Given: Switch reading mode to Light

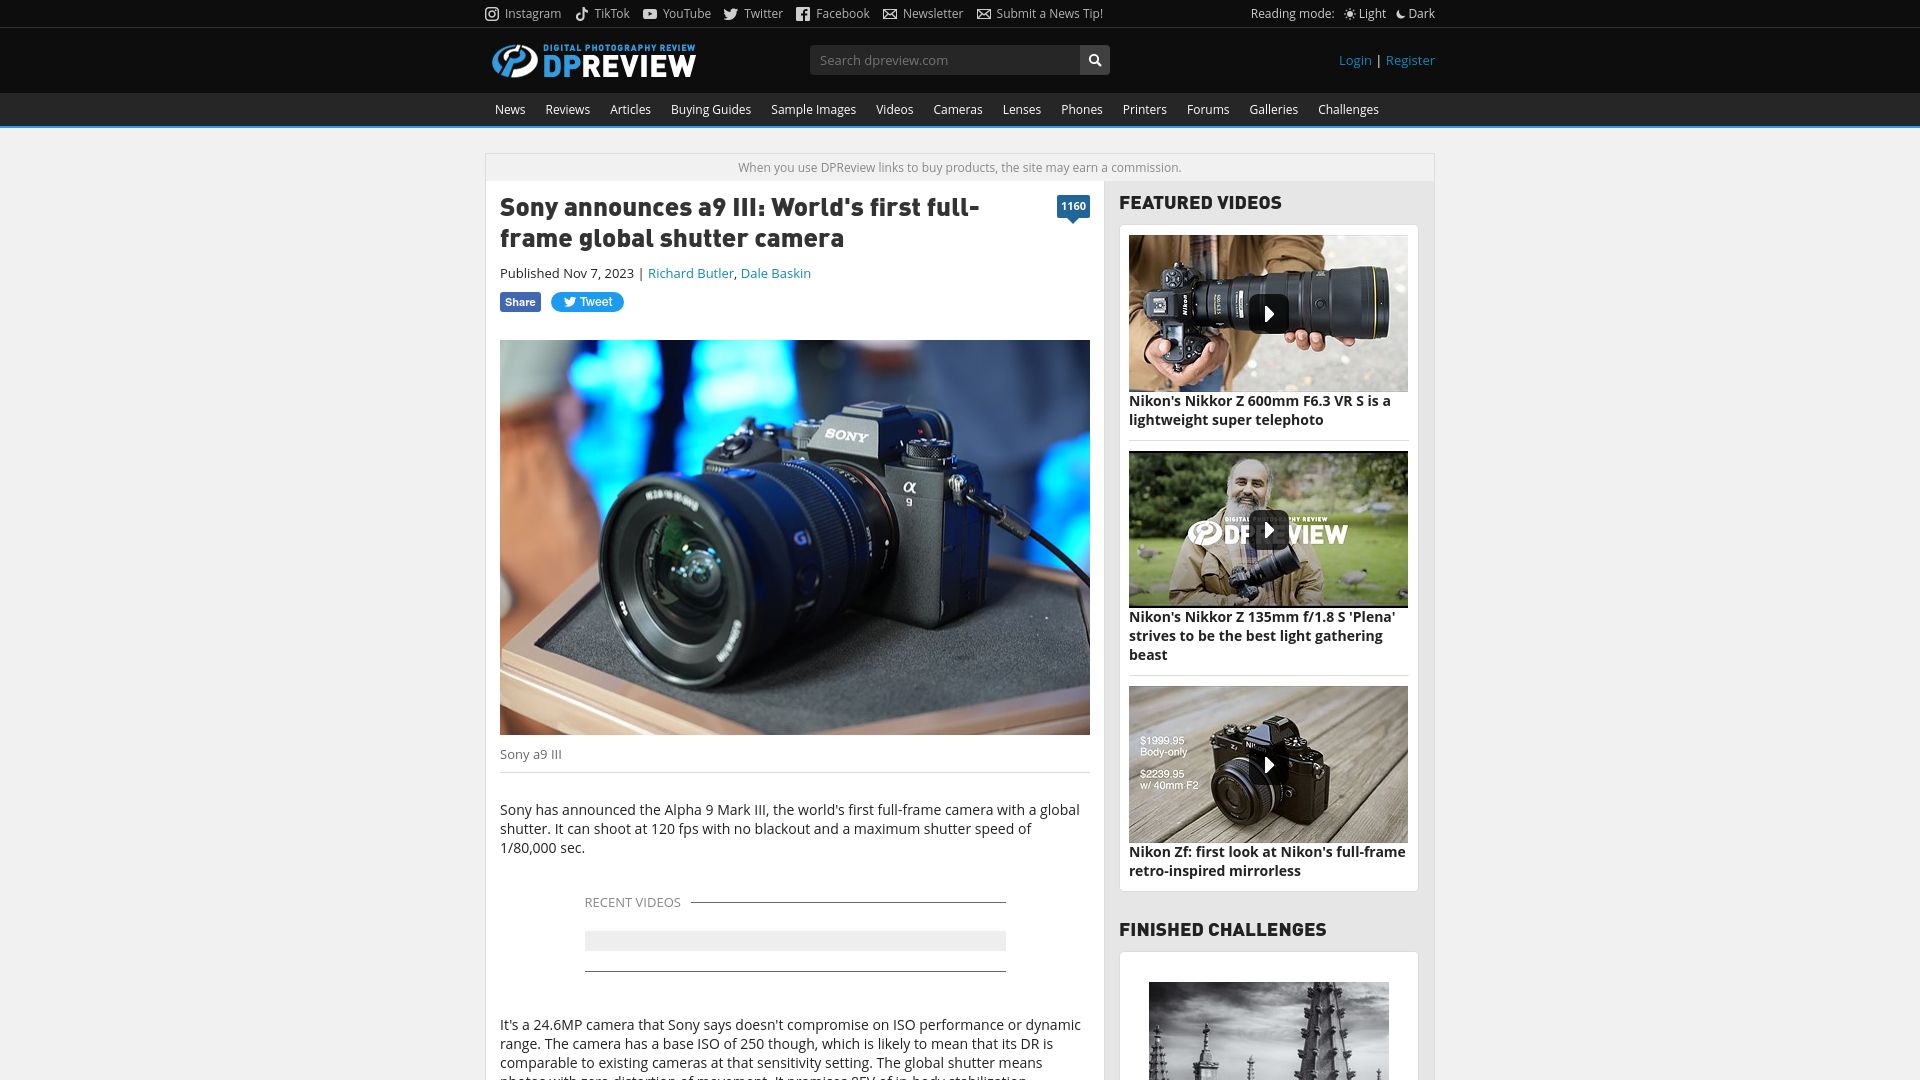Looking at the screenshot, I should [1365, 14].
